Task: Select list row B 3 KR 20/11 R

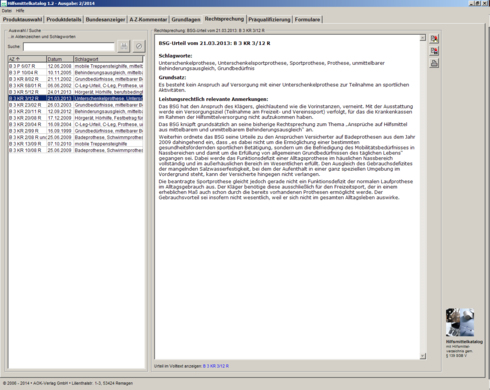Action: pyautogui.click(x=76, y=111)
